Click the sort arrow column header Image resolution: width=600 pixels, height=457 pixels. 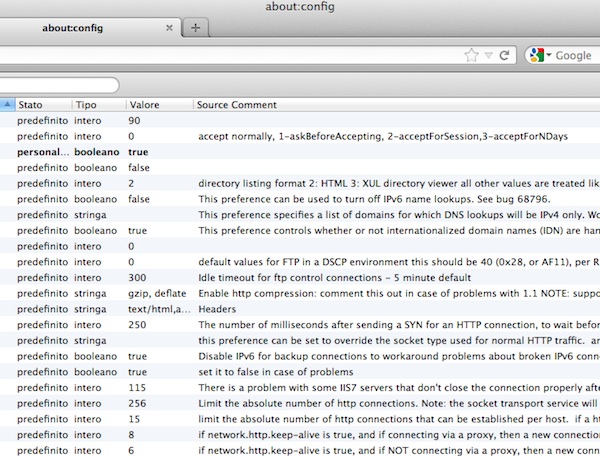coord(7,104)
